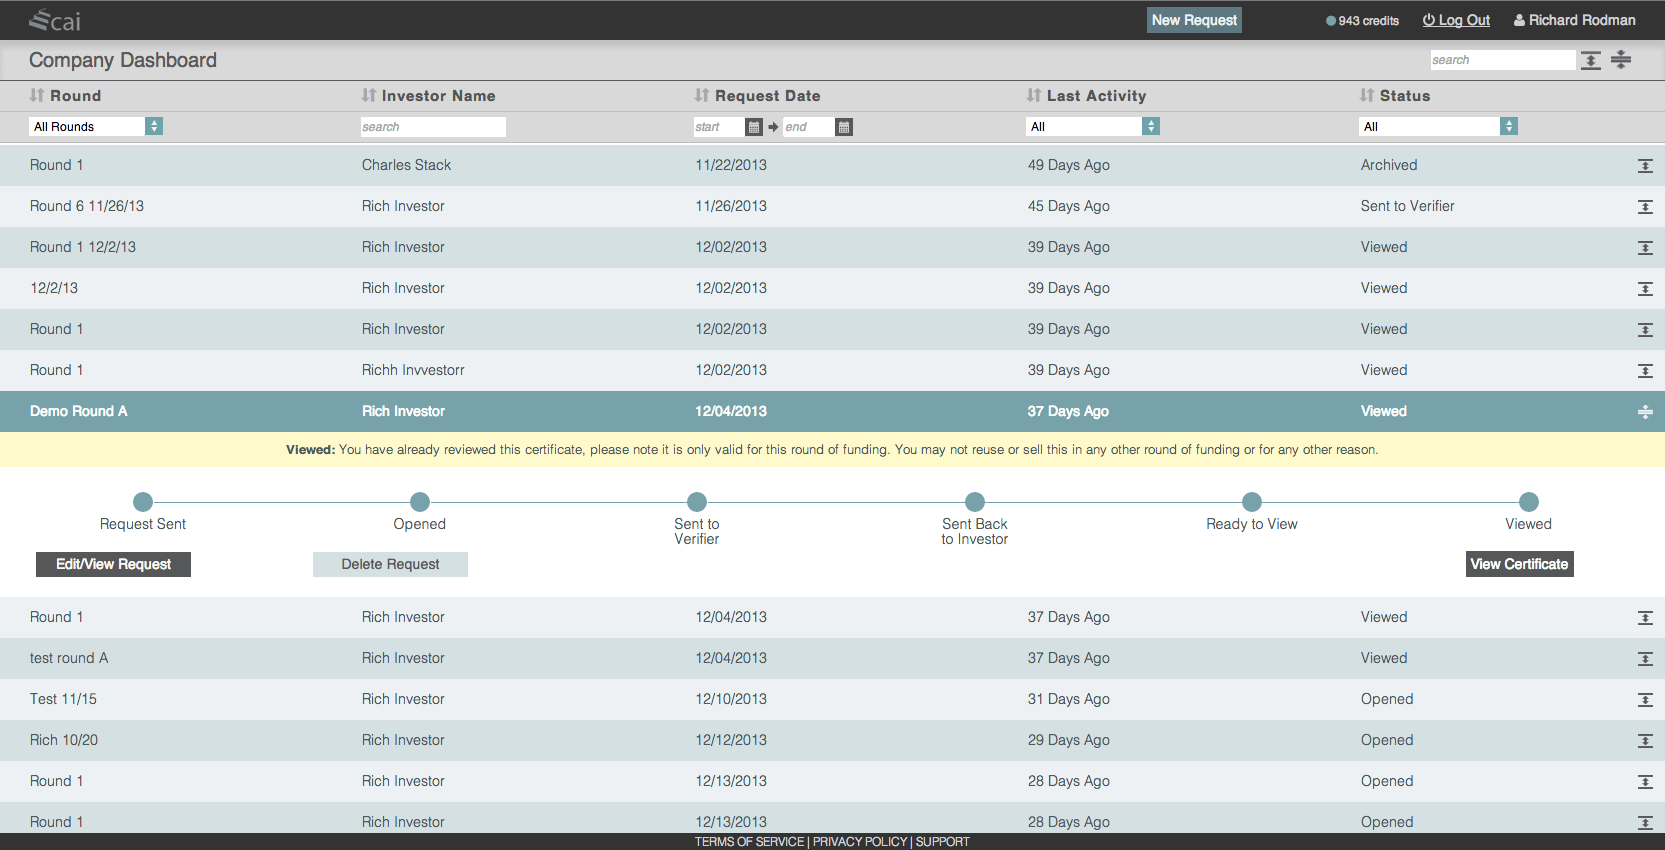Collapse the Demo Round A row
This screenshot has width=1665, height=850.
click(1645, 412)
